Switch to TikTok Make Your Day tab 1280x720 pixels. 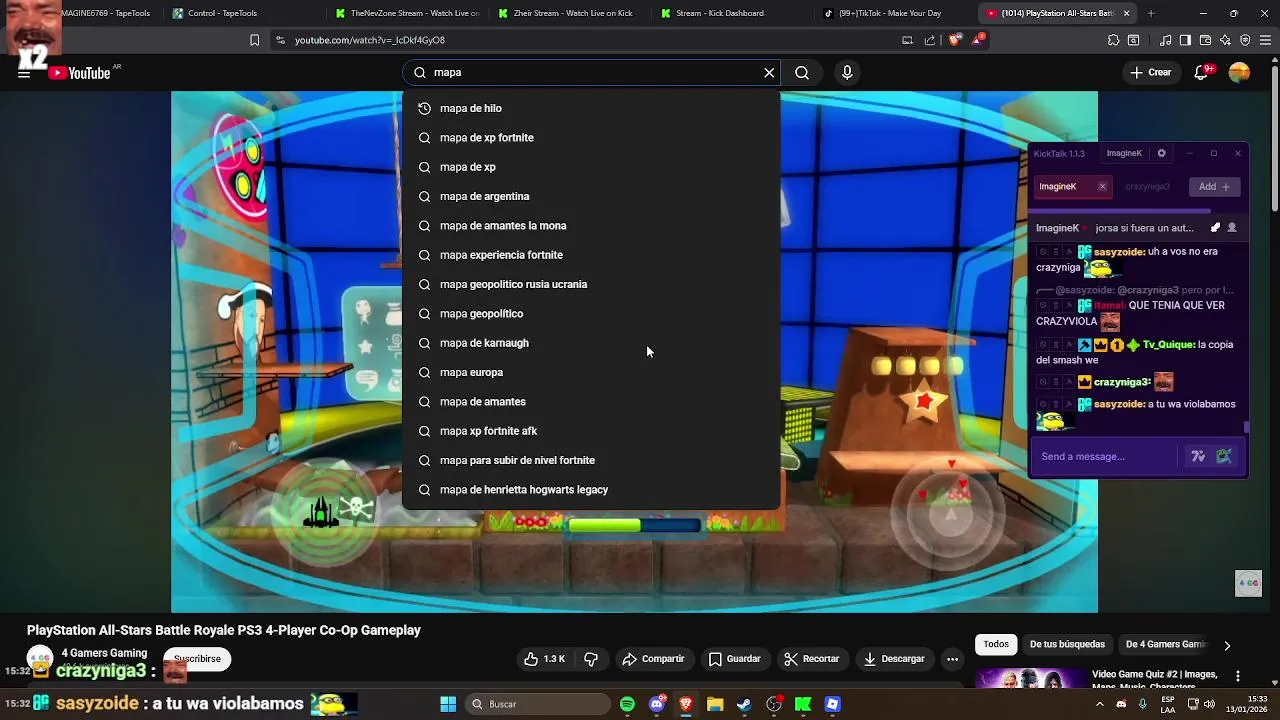tap(892, 13)
